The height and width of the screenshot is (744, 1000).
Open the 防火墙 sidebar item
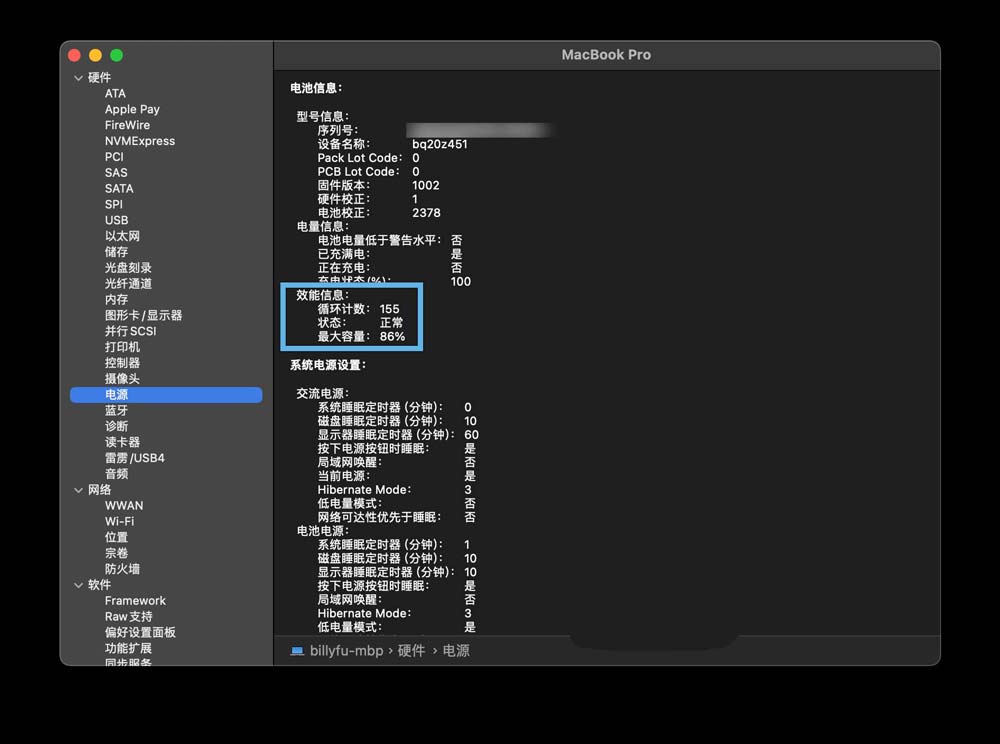pos(122,569)
